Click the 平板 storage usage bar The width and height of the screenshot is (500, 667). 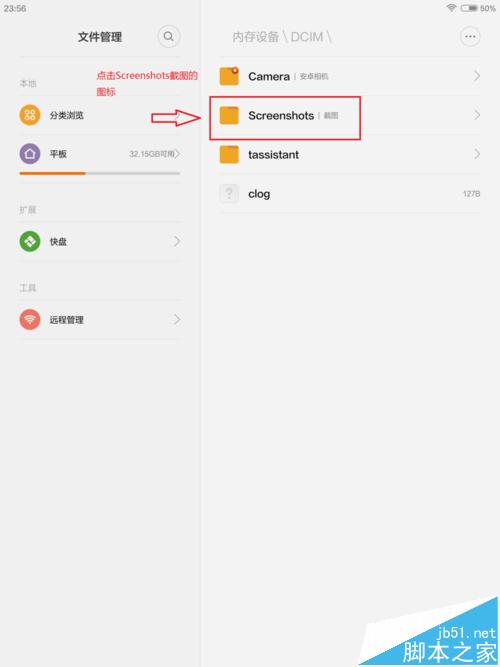coord(100,174)
